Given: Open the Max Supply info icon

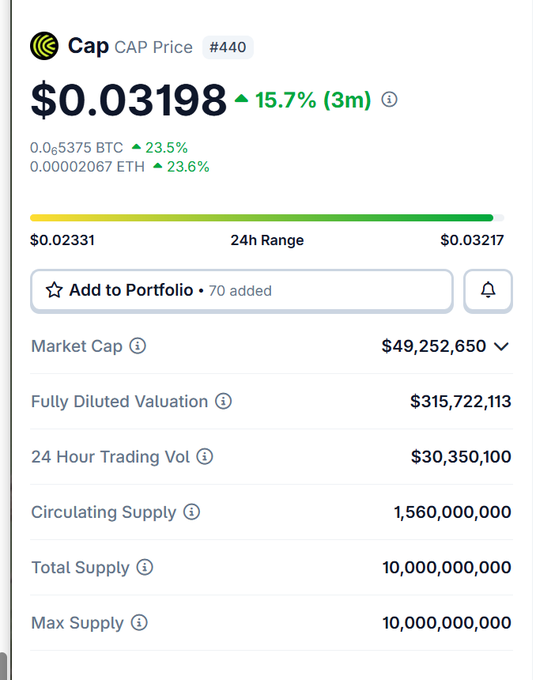Looking at the screenshot, I should (139, 623).
